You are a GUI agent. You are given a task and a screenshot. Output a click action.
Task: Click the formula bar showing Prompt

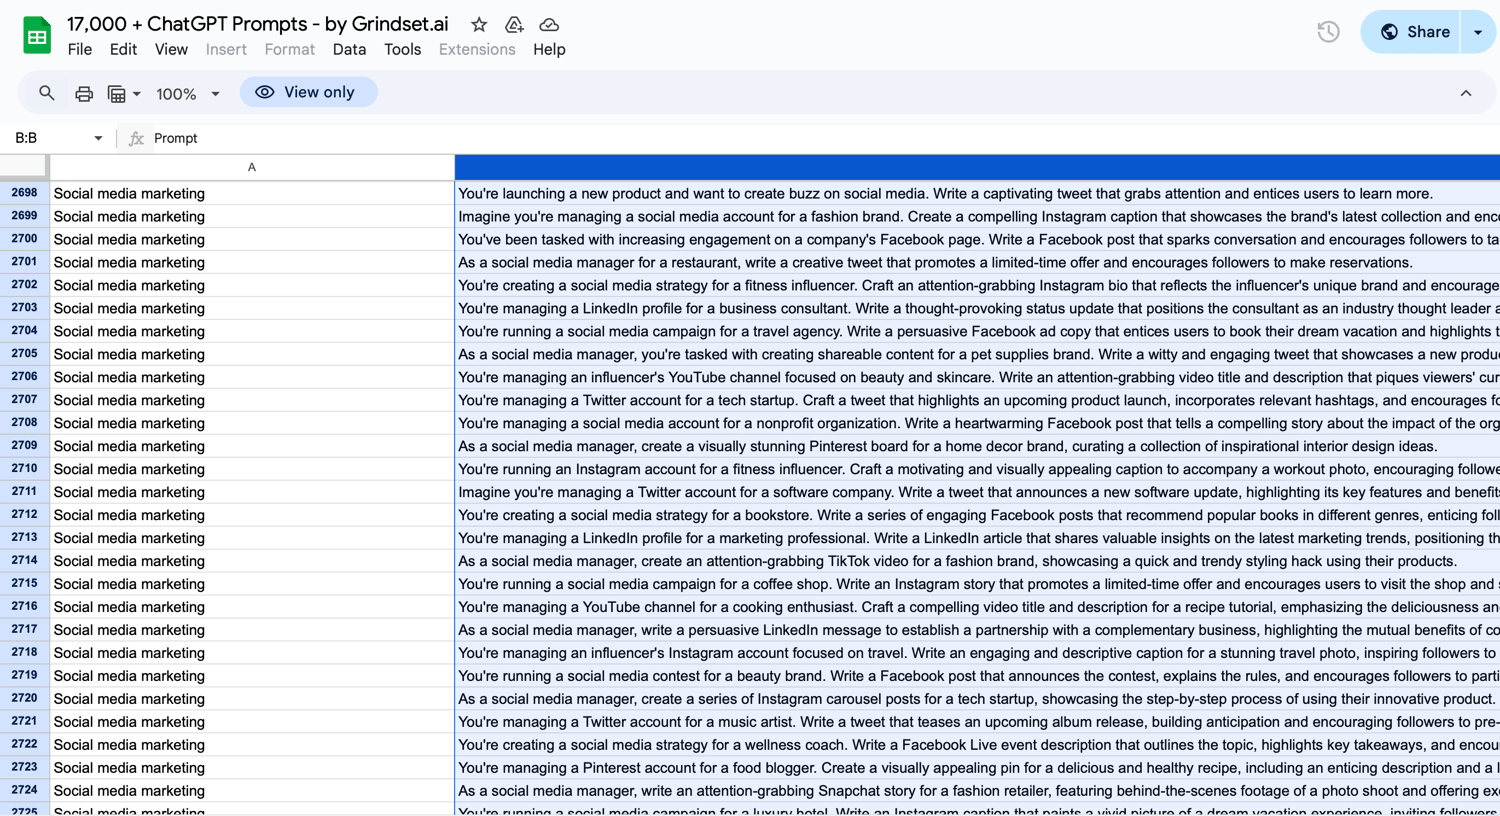(x=826, y=138)
